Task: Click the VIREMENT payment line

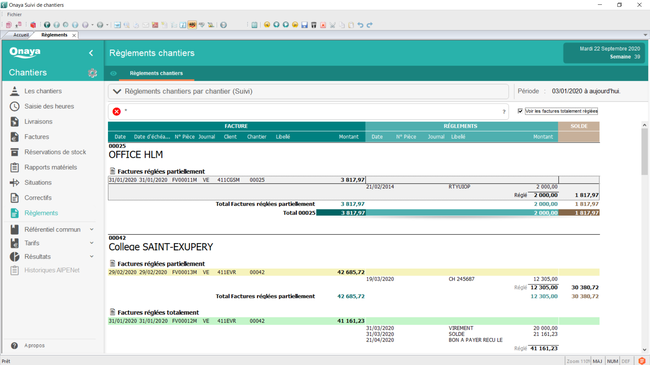Action: coord(462,328)
